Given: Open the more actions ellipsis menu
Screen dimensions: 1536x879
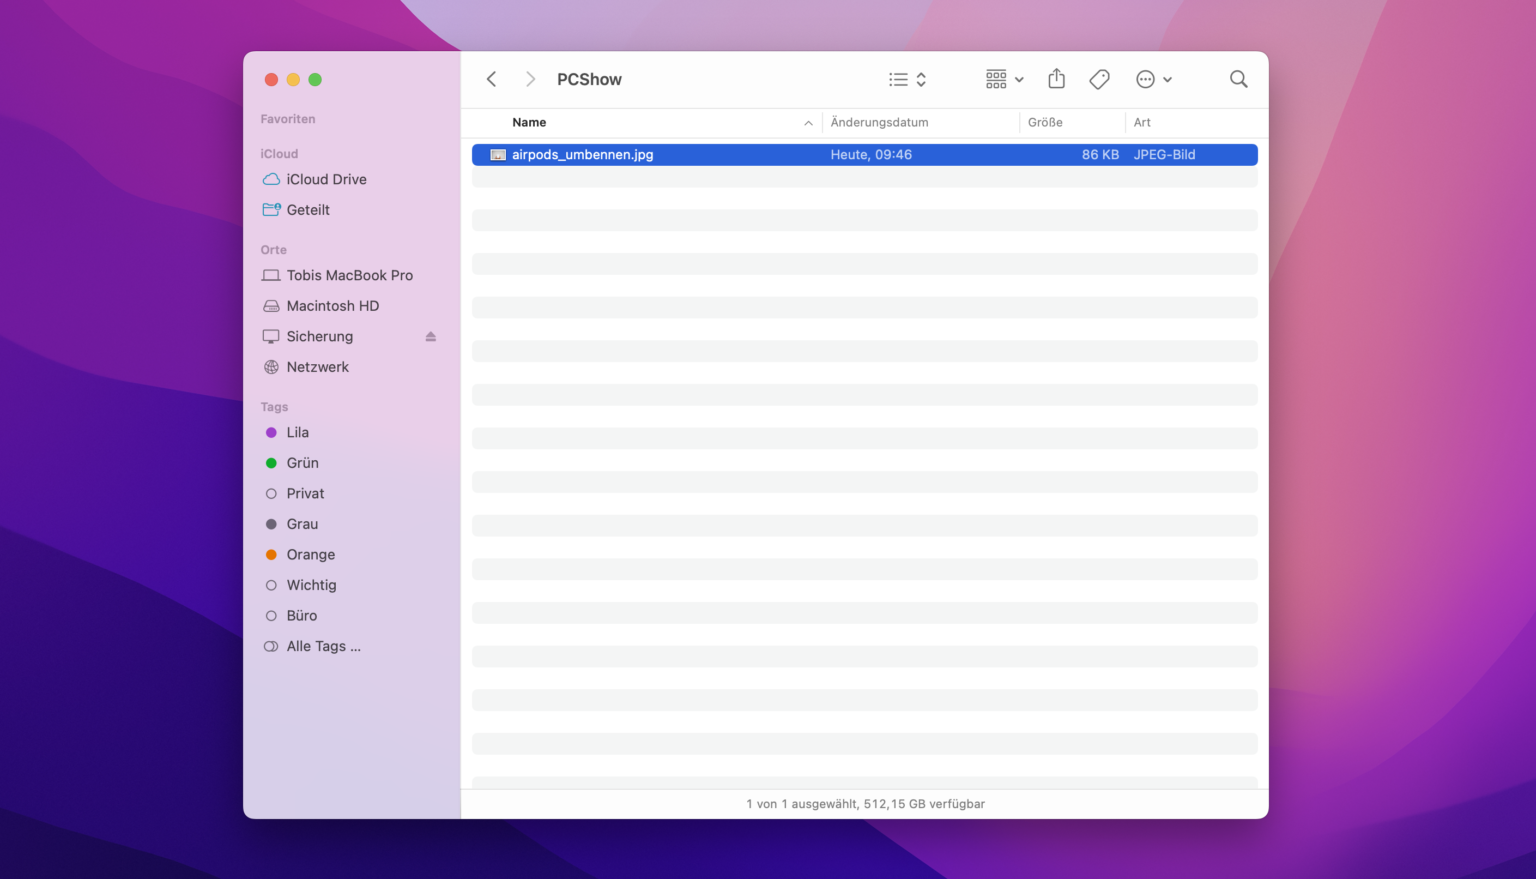Looking at the screenshot, I should 1153,79.
